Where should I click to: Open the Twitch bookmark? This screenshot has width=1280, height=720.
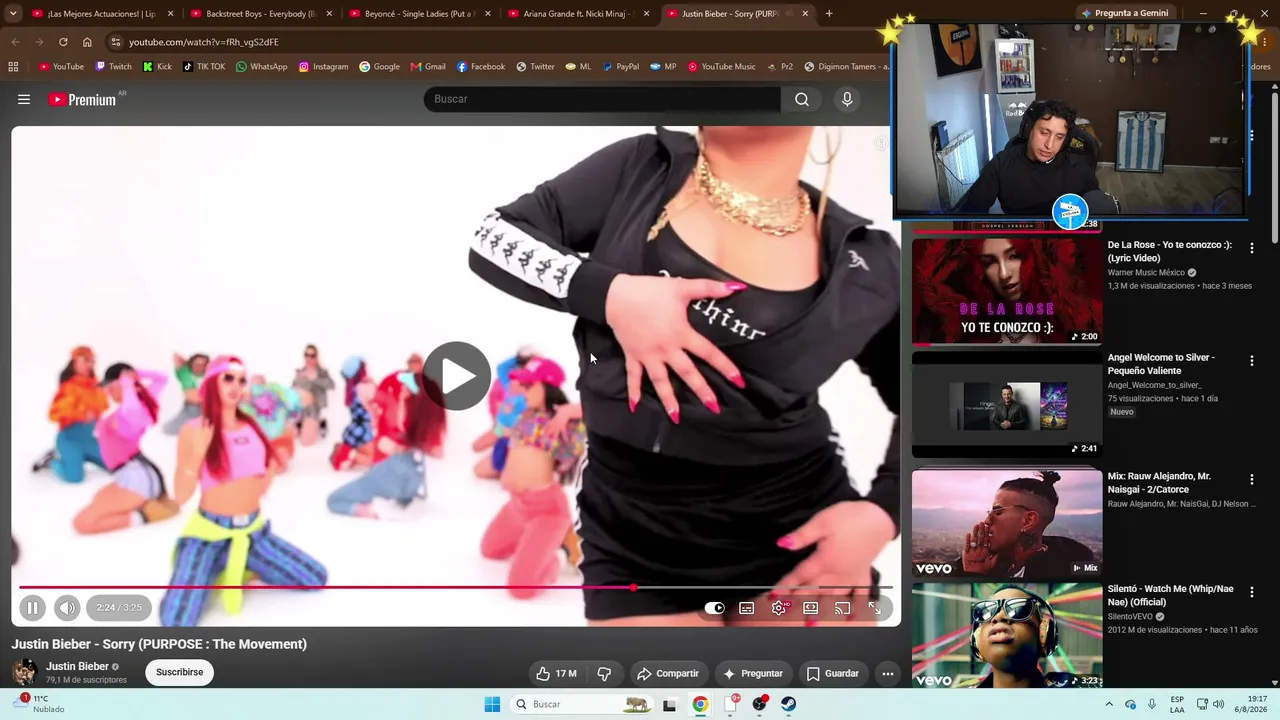pyautogui.click(x=113, y=67)
